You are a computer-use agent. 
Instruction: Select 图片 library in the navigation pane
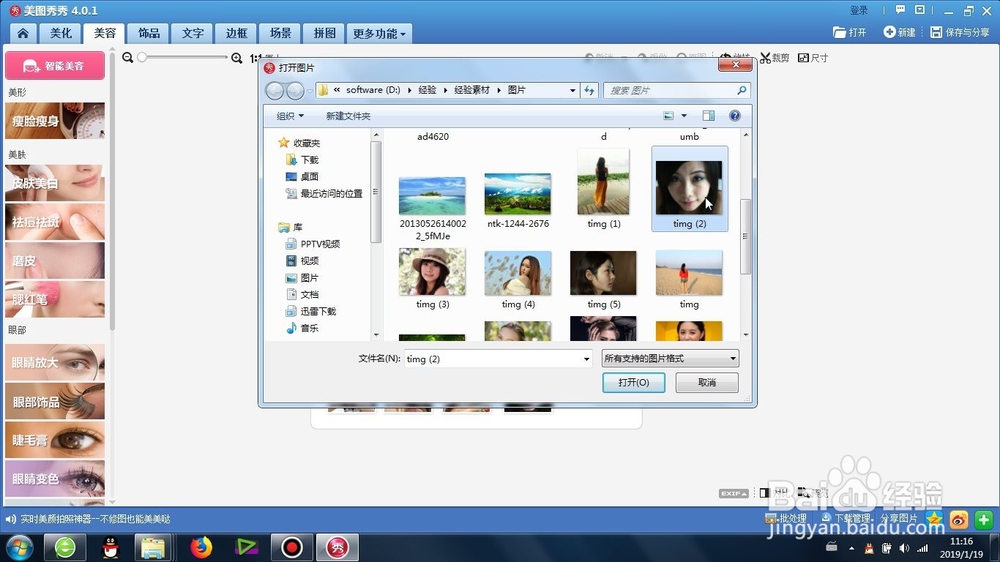click(x=302, y=277)
